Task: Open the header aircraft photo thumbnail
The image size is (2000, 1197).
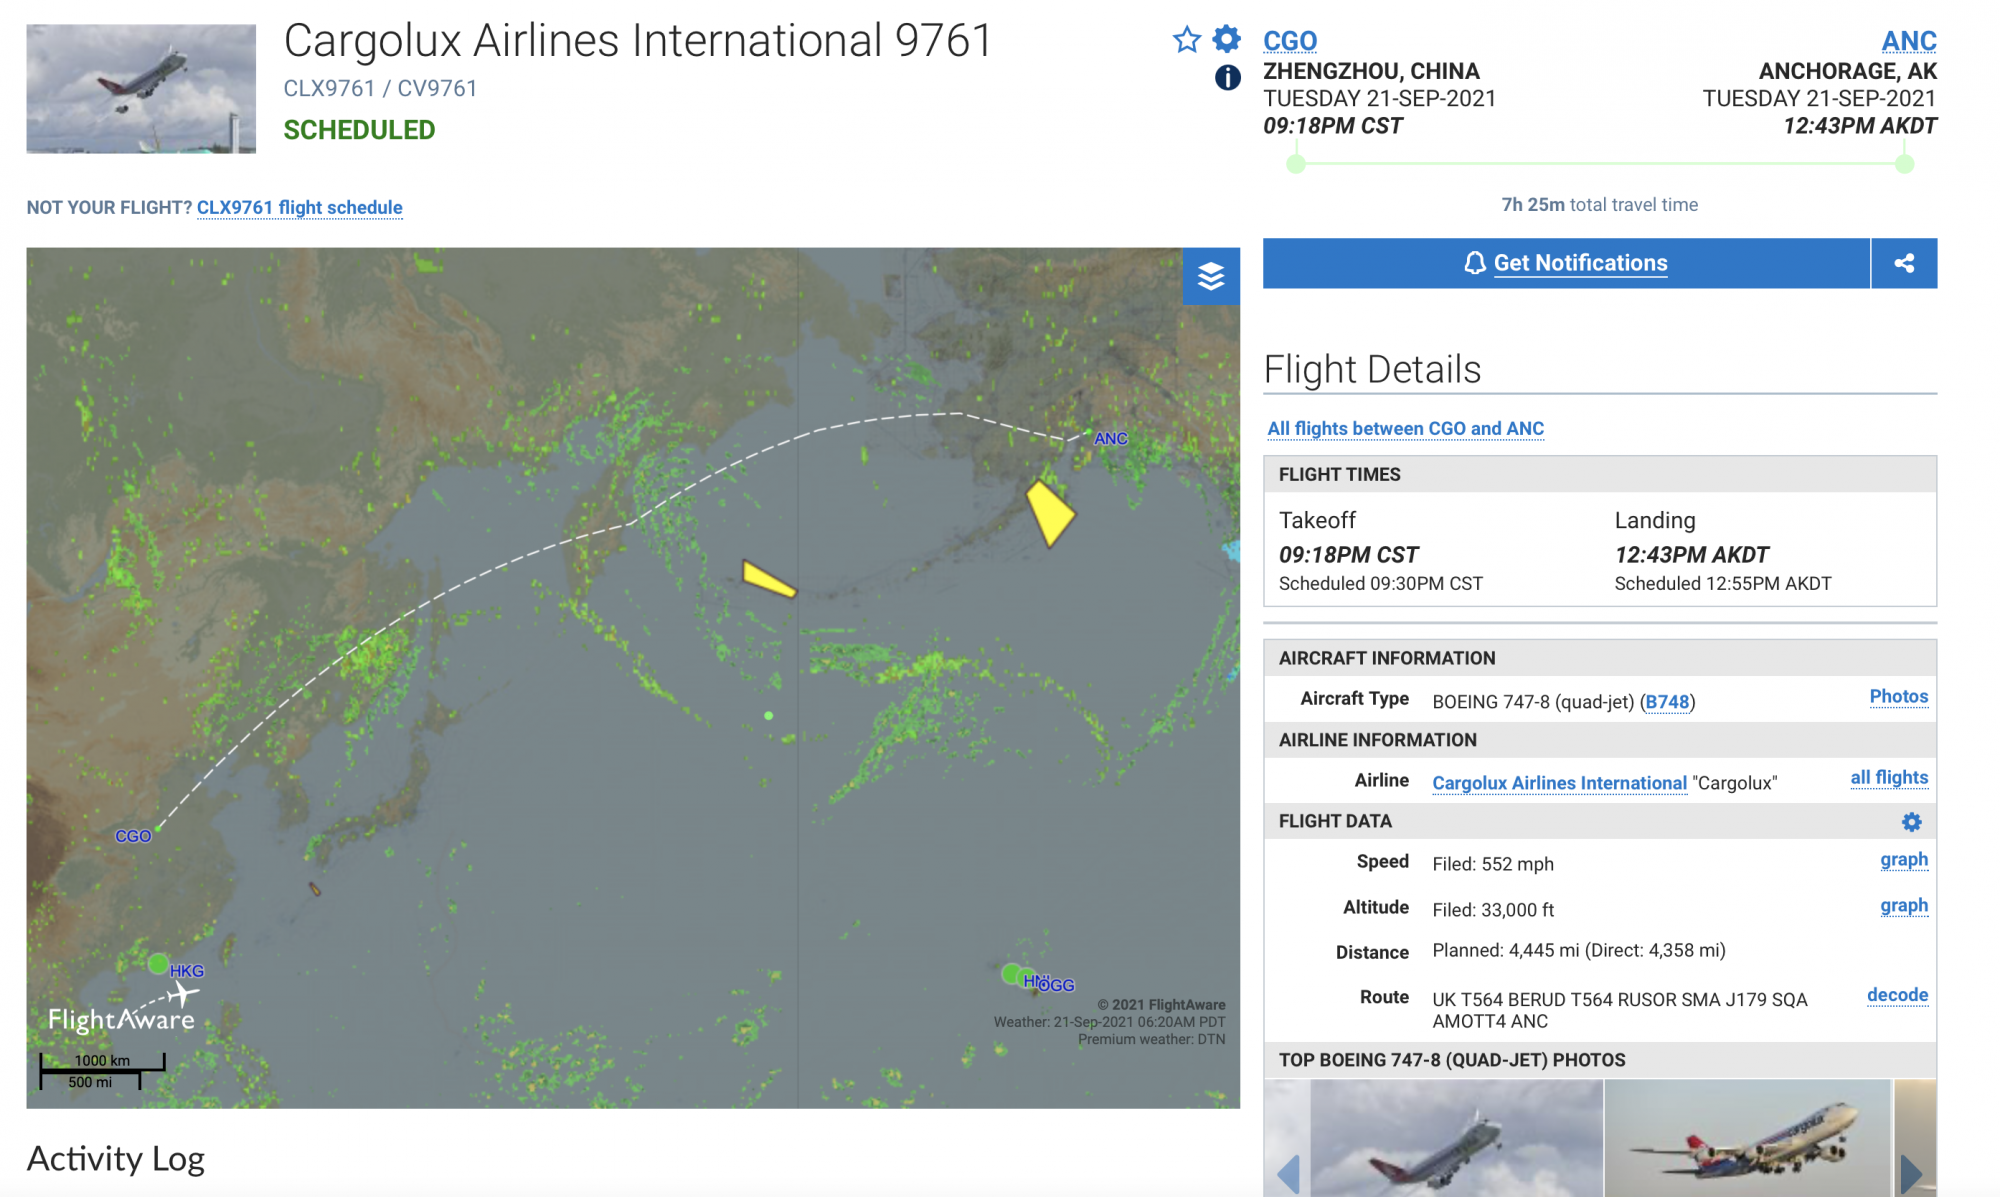Action: 141,89
